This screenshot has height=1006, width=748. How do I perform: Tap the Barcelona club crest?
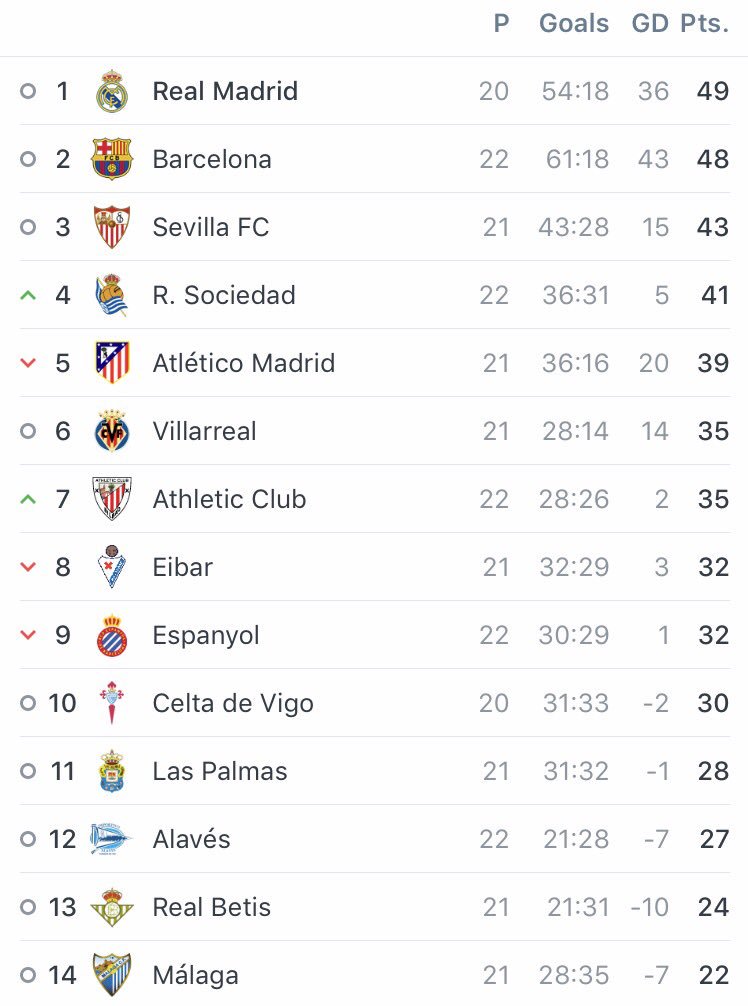tap(112, 159)
